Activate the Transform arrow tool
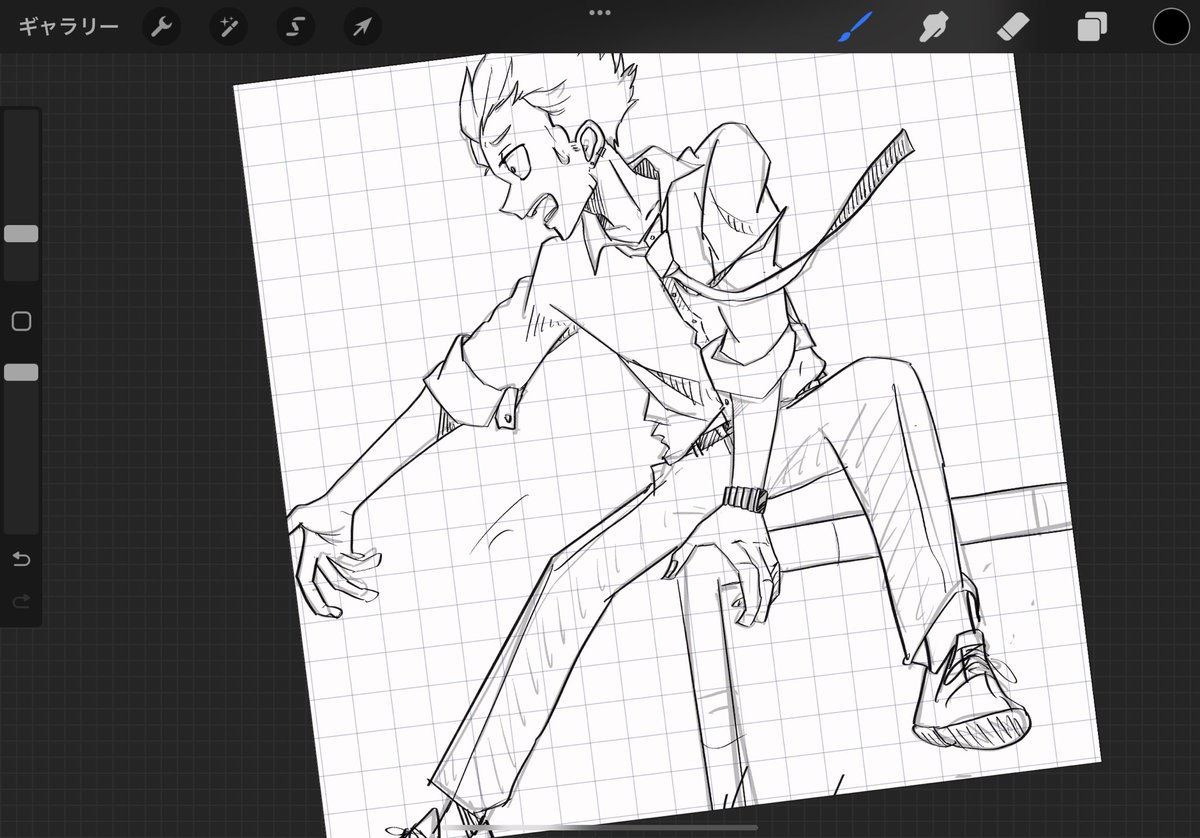Viewport: 1200px width, 838px height. click(x=362, y=27)
